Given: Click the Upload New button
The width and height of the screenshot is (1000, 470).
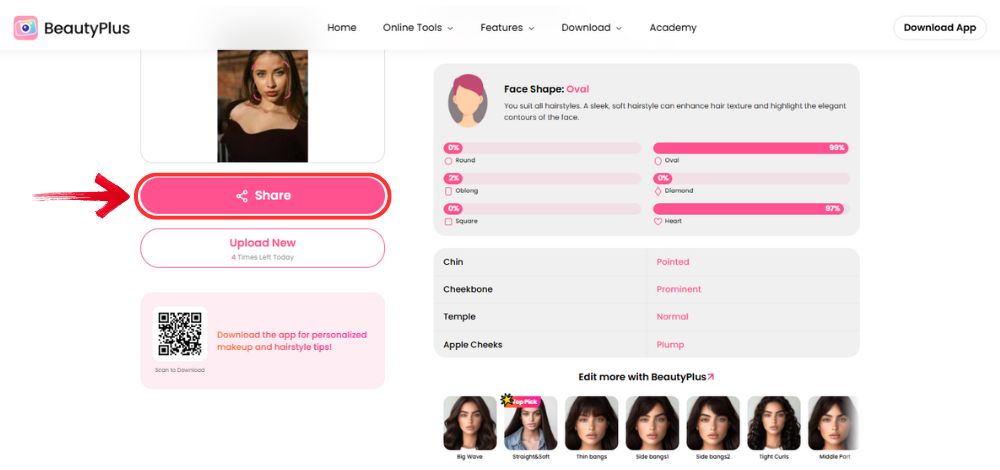Looking at the screenshot, I should tap(262, 247).
